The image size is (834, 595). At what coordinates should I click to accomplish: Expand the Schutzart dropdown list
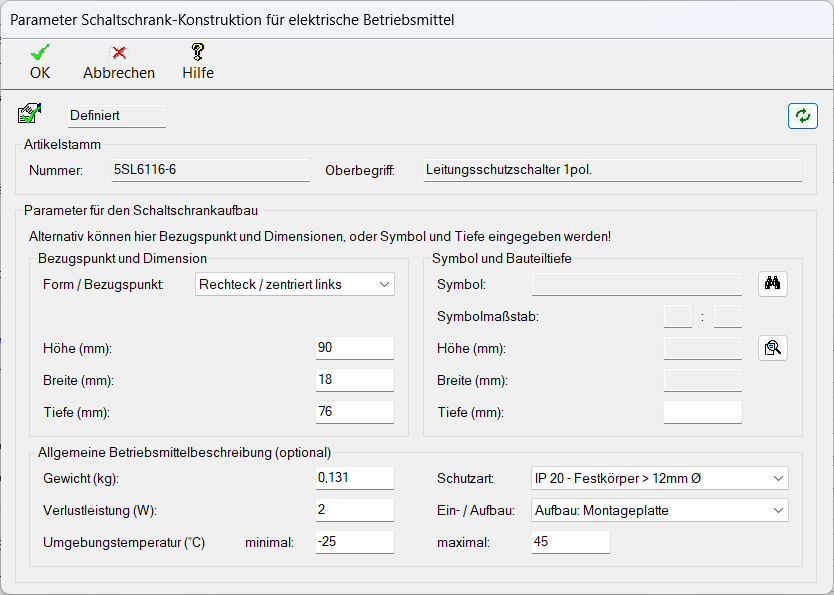click(x=659, y=479)
